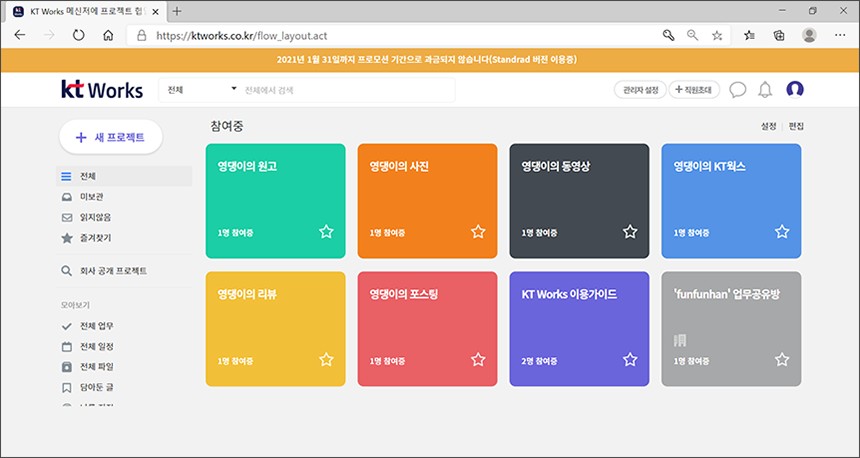Star the 영댕이의 동영상 project
This screenshot has width=860, height=458.
click(x=630, y=231)
